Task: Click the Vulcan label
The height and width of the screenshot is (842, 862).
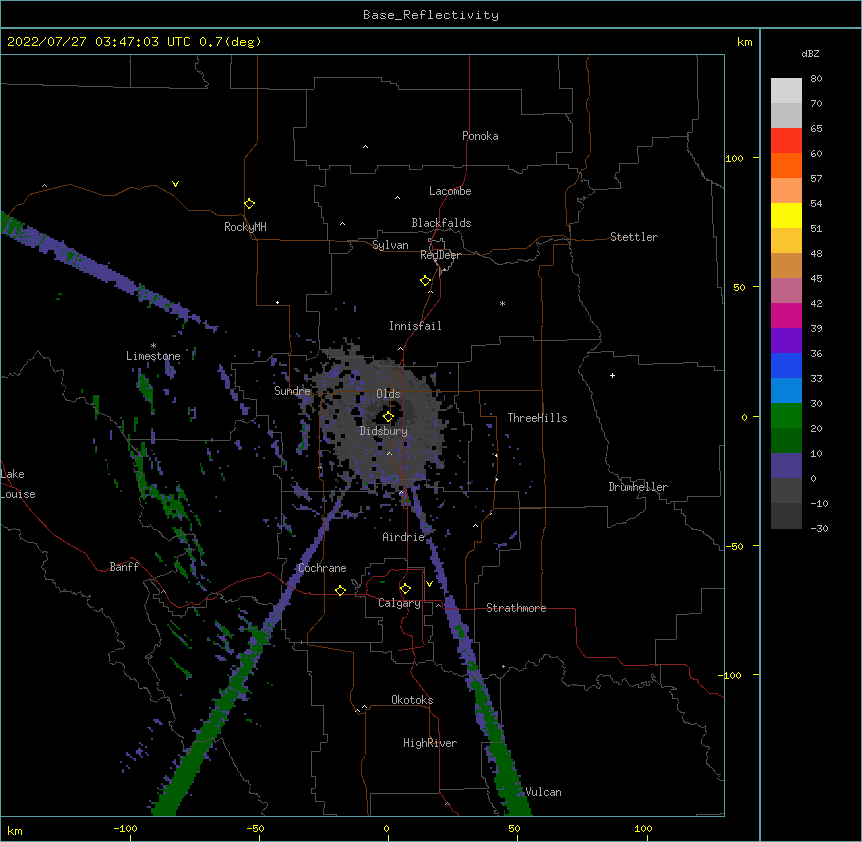Action: point(543,792)
